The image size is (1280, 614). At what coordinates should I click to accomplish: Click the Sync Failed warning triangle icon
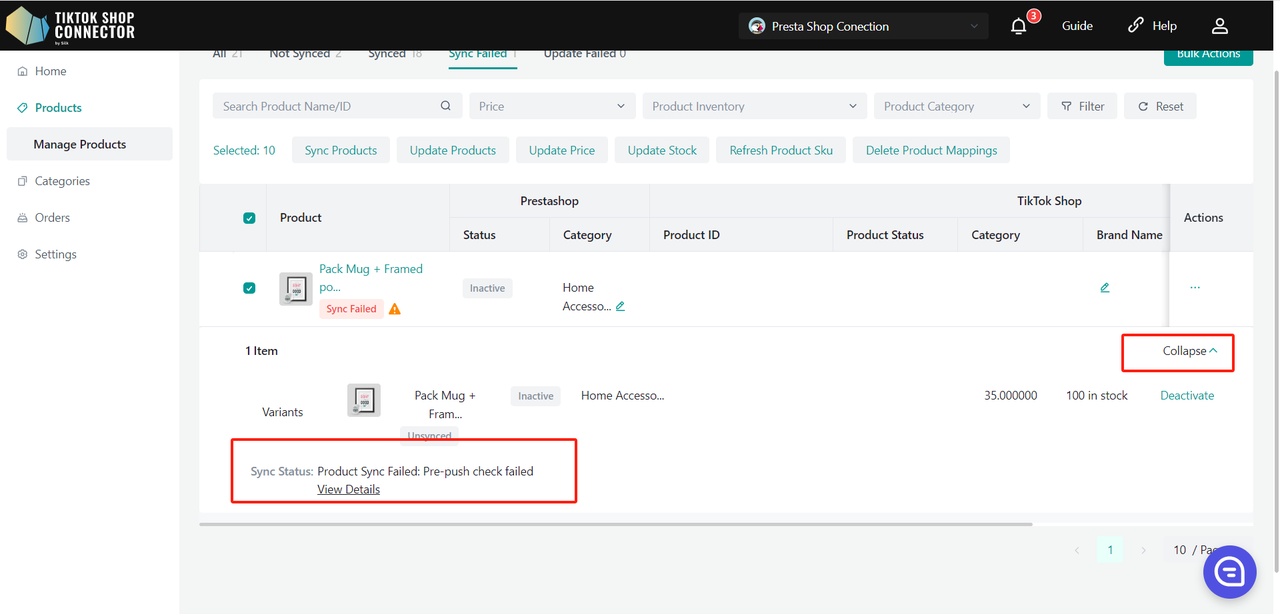pos(395,309)
